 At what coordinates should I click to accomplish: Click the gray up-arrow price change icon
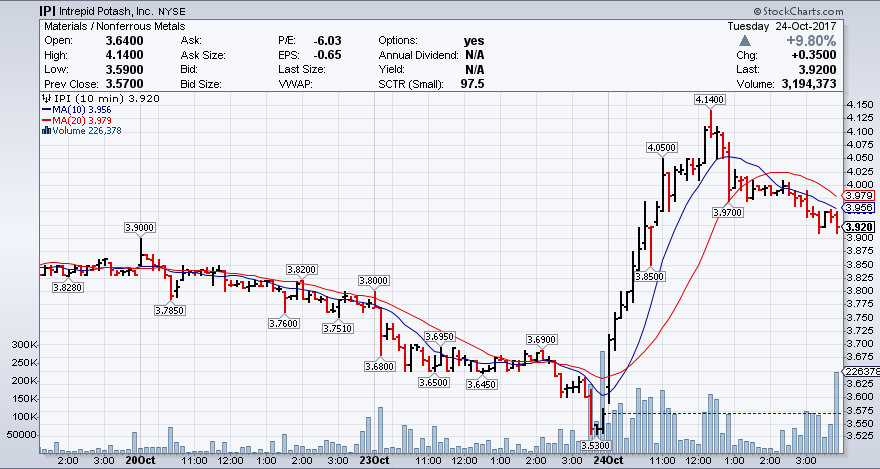(745, 41)
